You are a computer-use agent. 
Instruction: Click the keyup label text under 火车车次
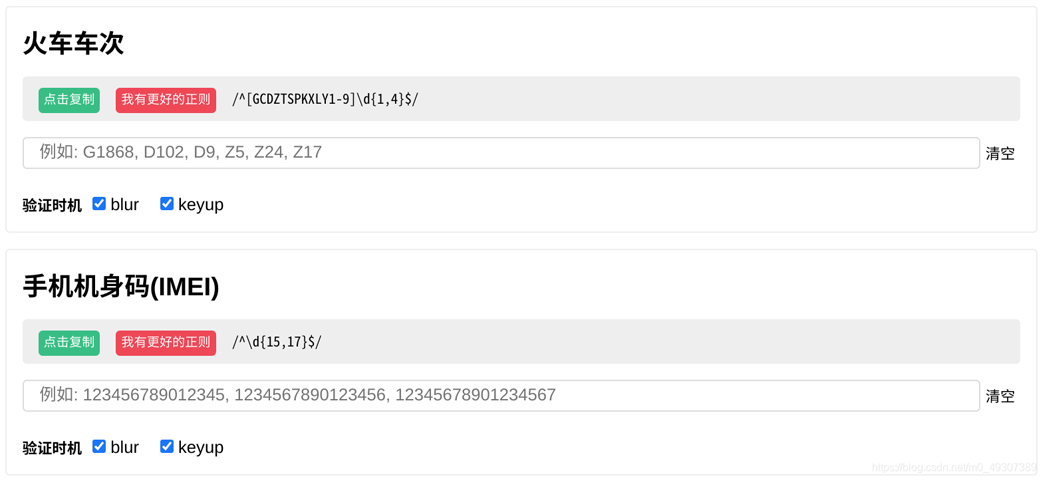[x=200, y=205]
